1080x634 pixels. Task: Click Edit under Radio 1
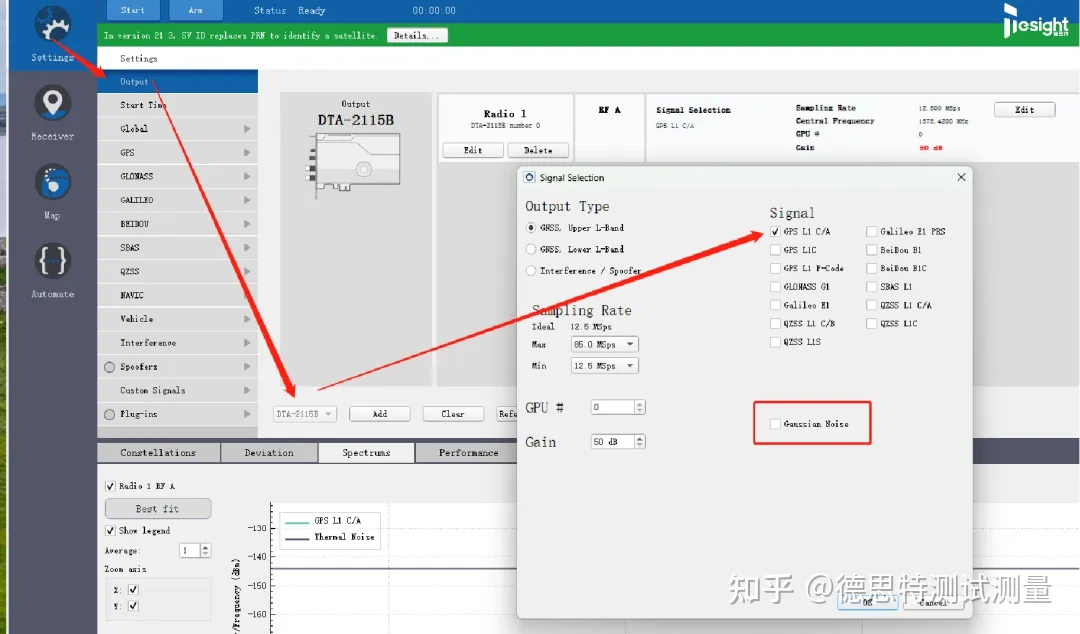pos(472,150)
